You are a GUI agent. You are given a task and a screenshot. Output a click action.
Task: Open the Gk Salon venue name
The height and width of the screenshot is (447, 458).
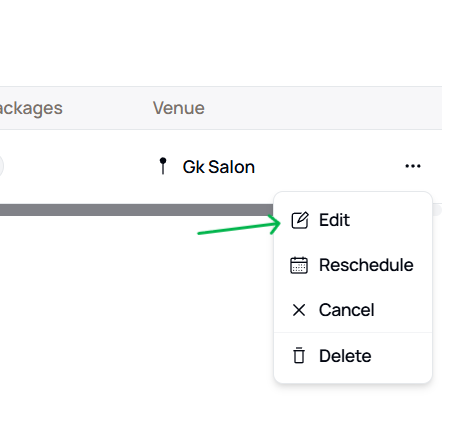click(x=219, y=167)
